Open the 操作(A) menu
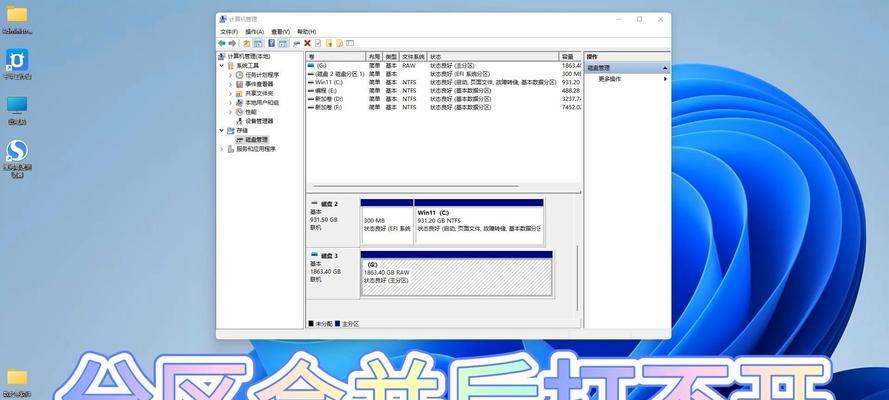Image resolution: width=889 pixels, height=400 pixels. click(x=254, y=32)
